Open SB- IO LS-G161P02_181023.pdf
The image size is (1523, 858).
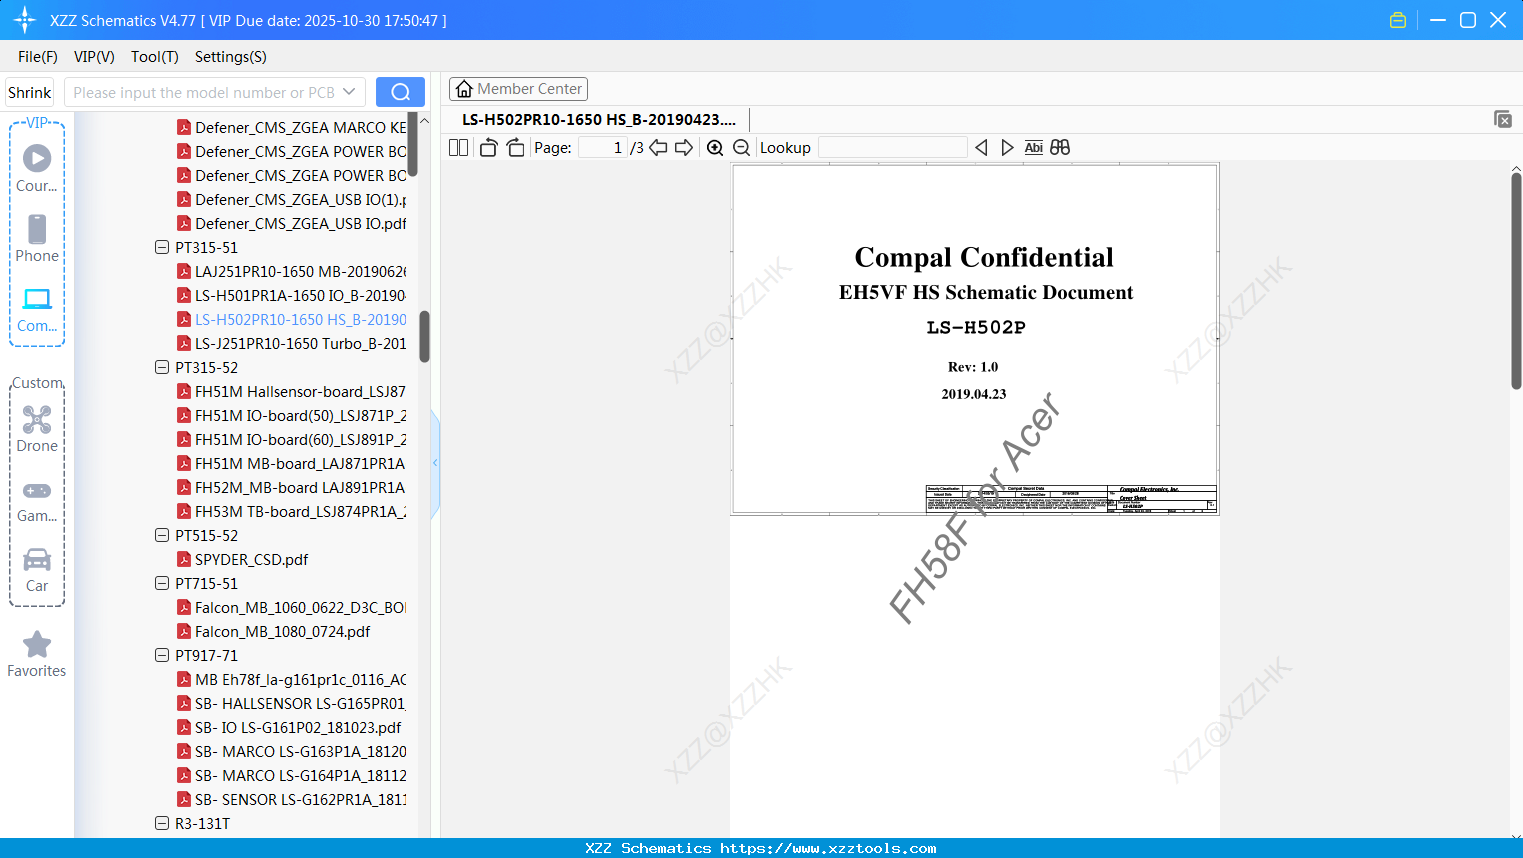pos(290,727)
